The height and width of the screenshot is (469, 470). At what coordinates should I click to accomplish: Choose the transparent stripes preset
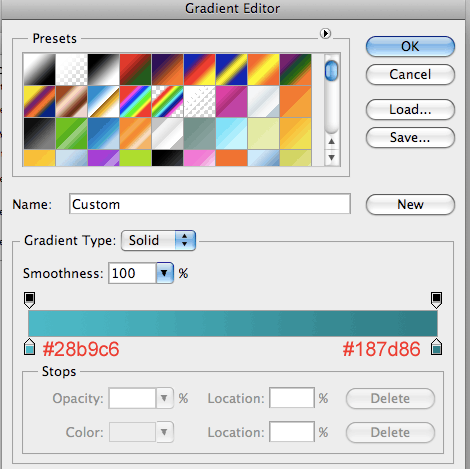[x=199, y=101]
